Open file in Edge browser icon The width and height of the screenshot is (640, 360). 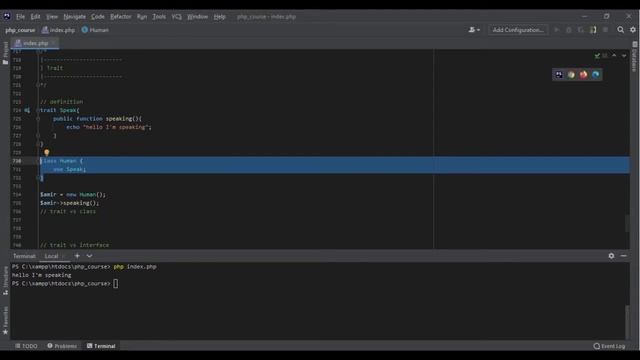pyautogui.click(x=596, y=75)
